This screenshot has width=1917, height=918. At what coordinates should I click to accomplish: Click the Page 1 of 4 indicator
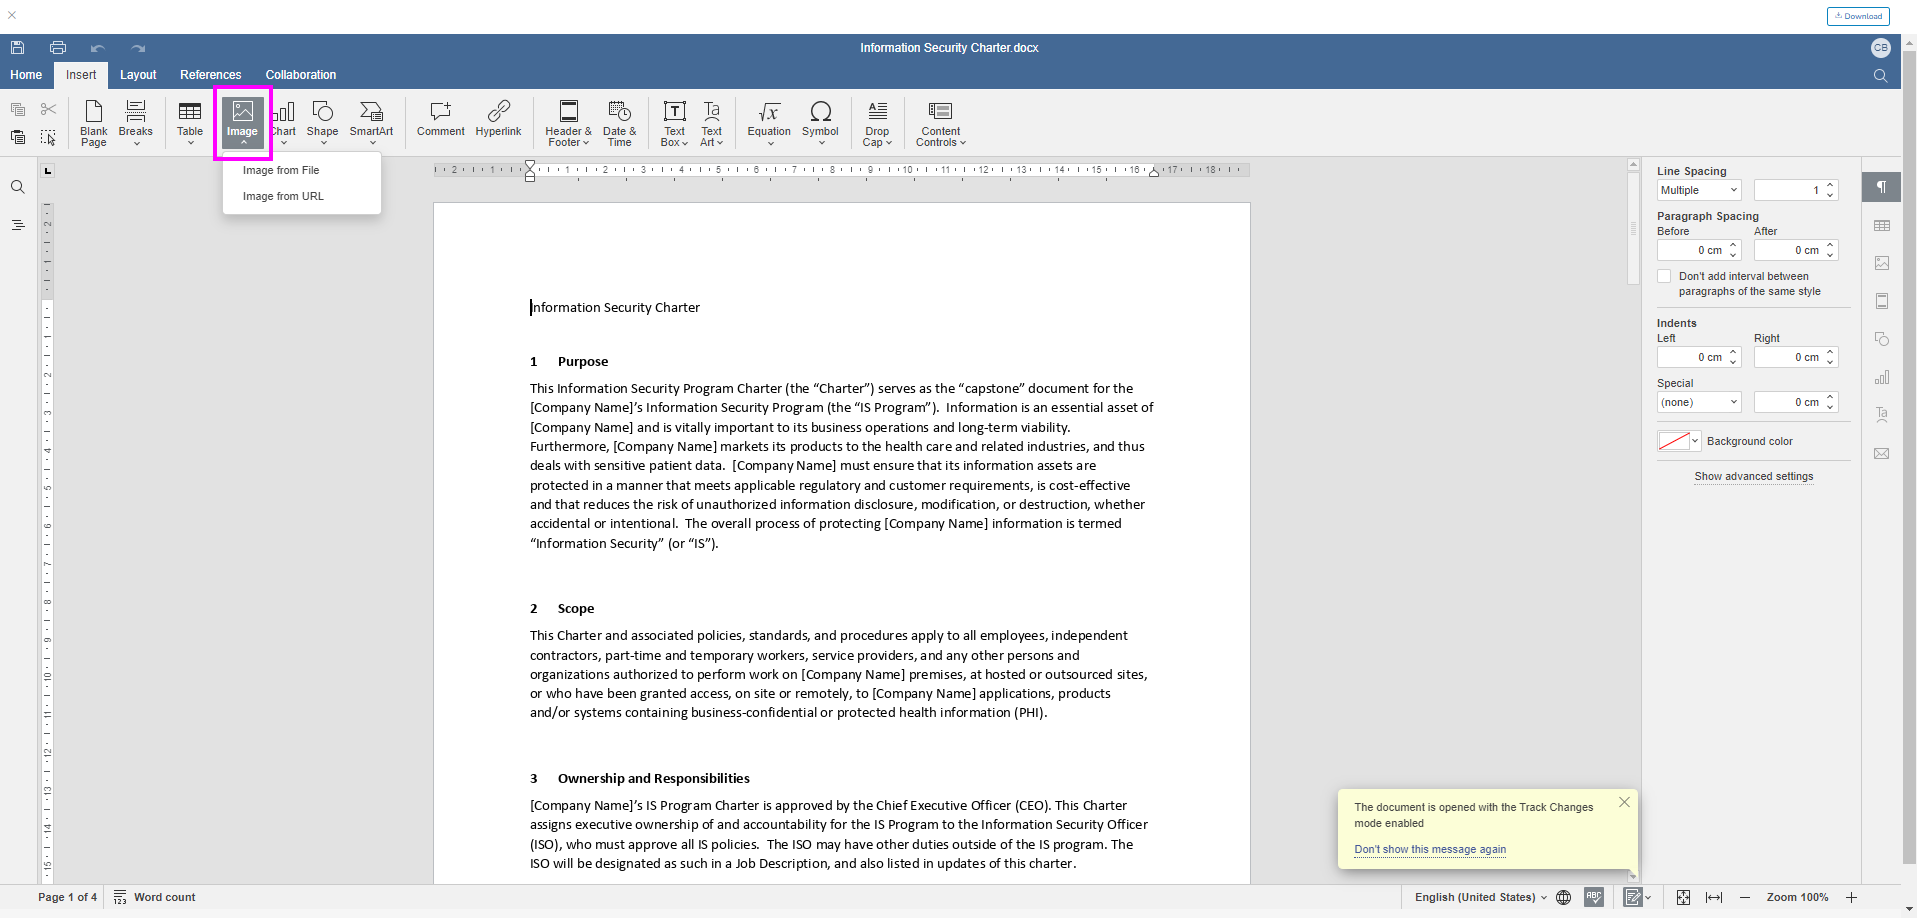click(68, 897)
